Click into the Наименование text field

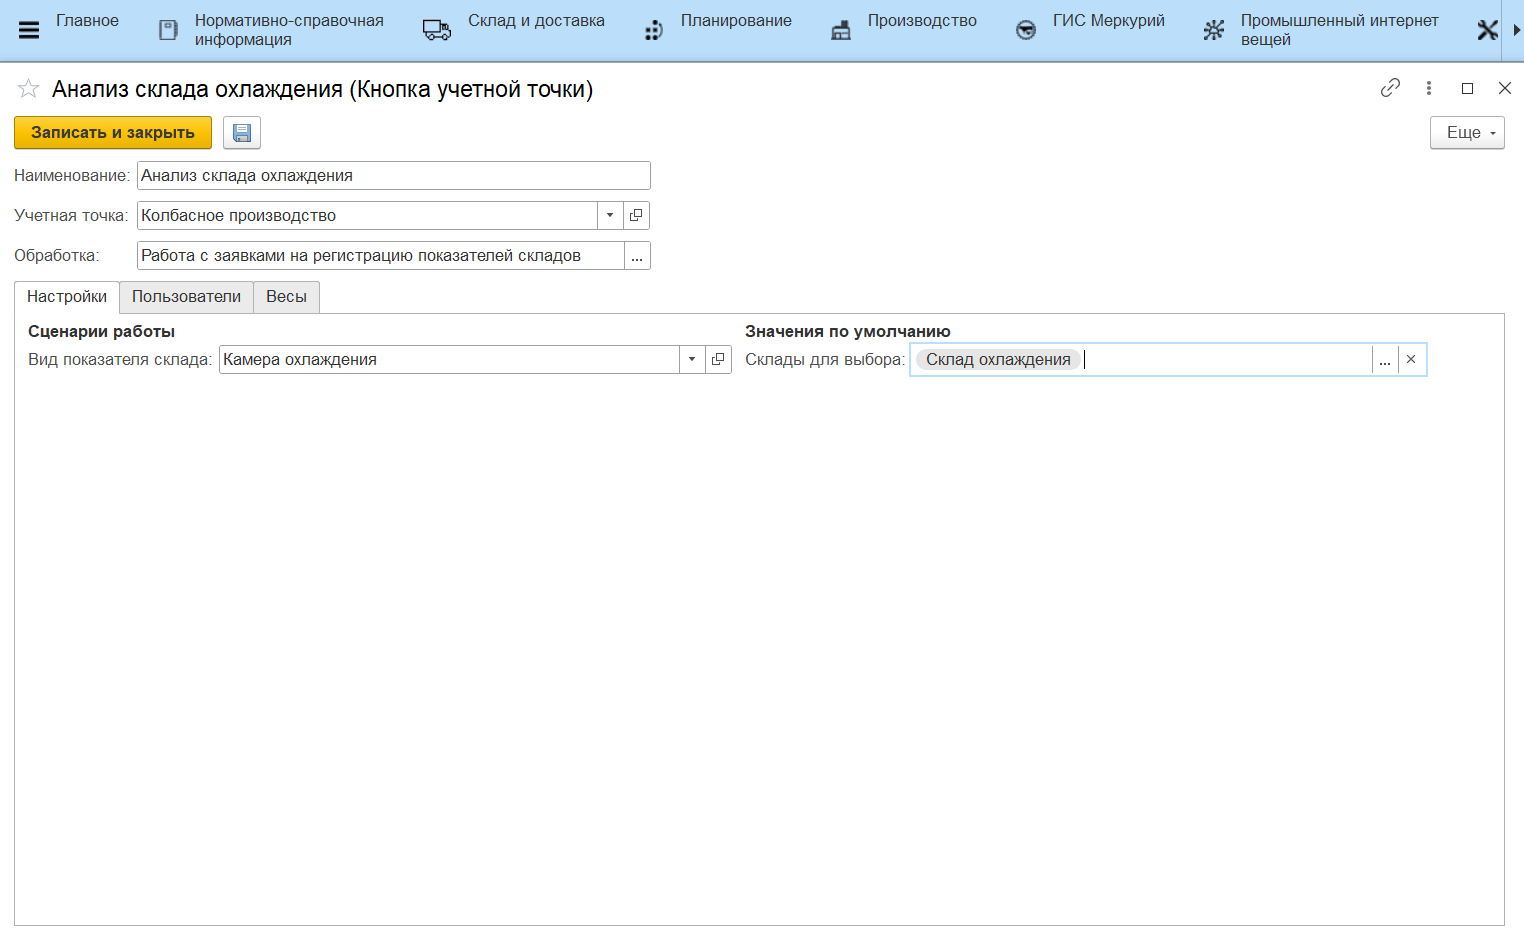click(x=393, y=176)
